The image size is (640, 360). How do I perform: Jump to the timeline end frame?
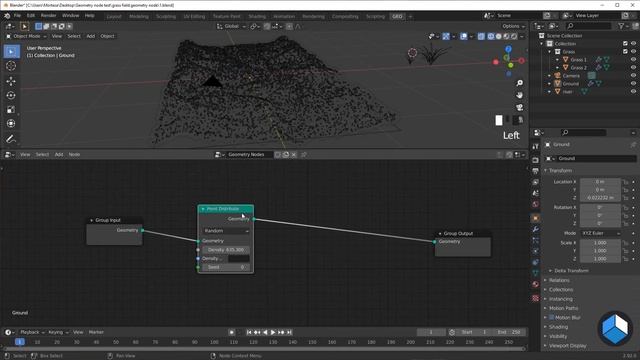tap(289, 332)
